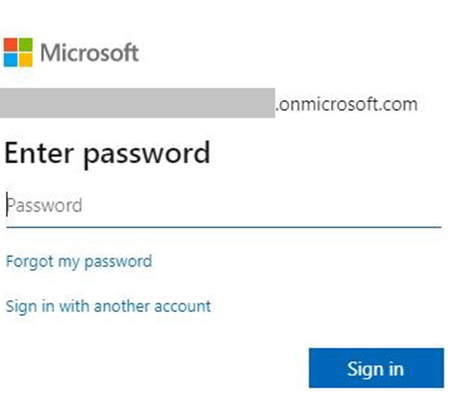Click the blue underline of password field

[224, 227]
